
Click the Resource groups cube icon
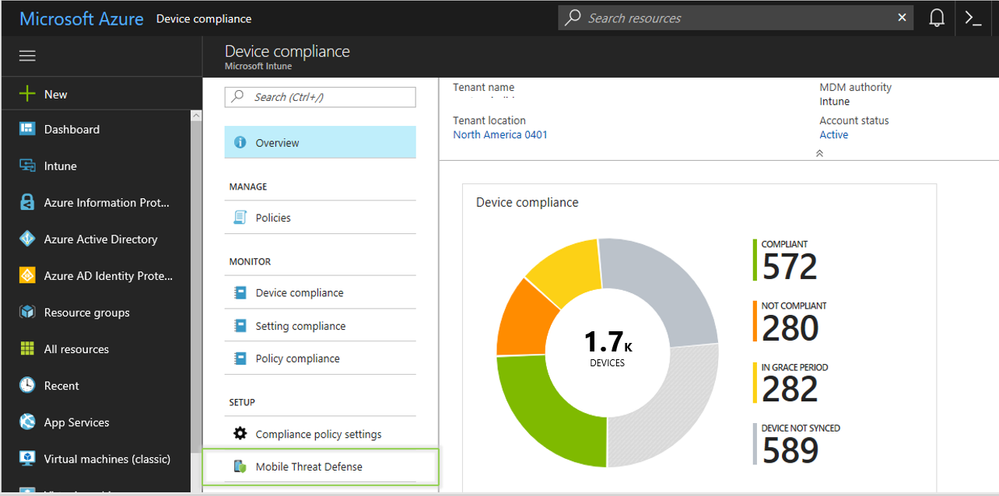click(27, 312)
